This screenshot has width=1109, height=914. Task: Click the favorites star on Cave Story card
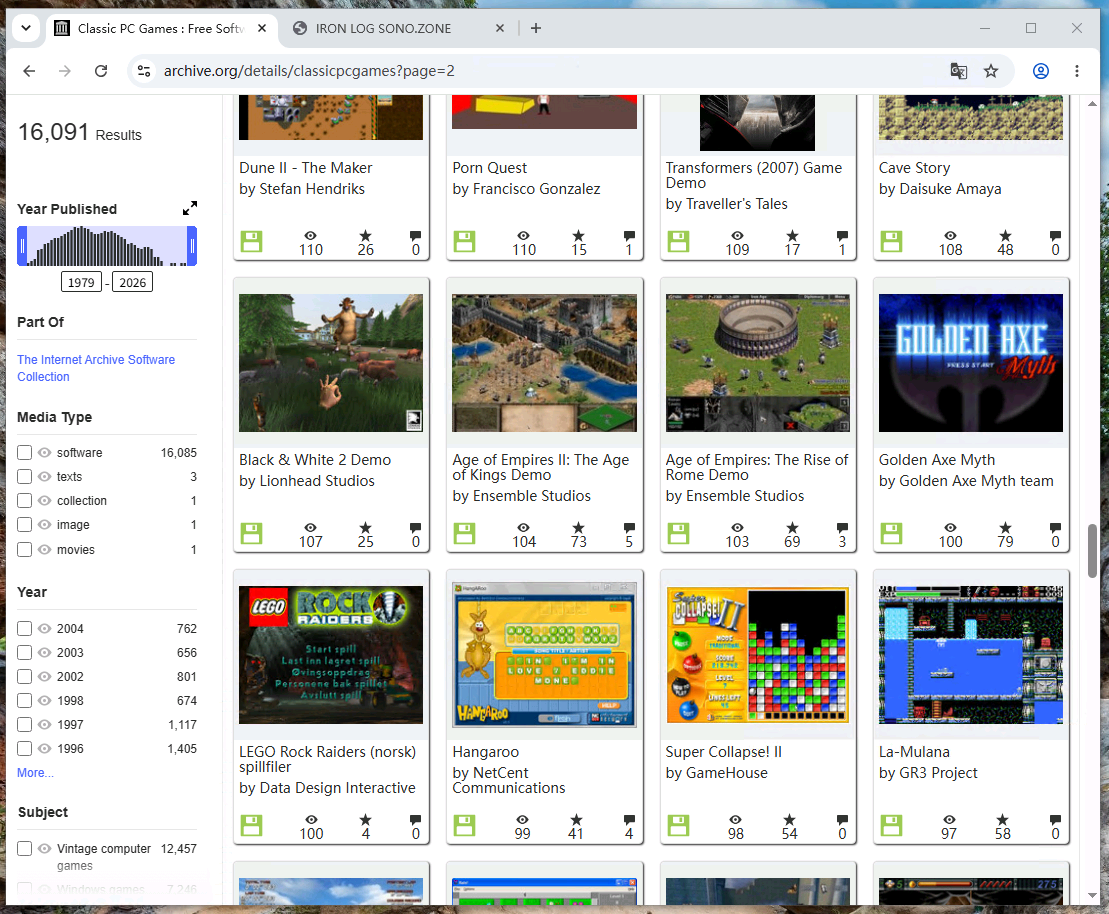pos(1005,236)
